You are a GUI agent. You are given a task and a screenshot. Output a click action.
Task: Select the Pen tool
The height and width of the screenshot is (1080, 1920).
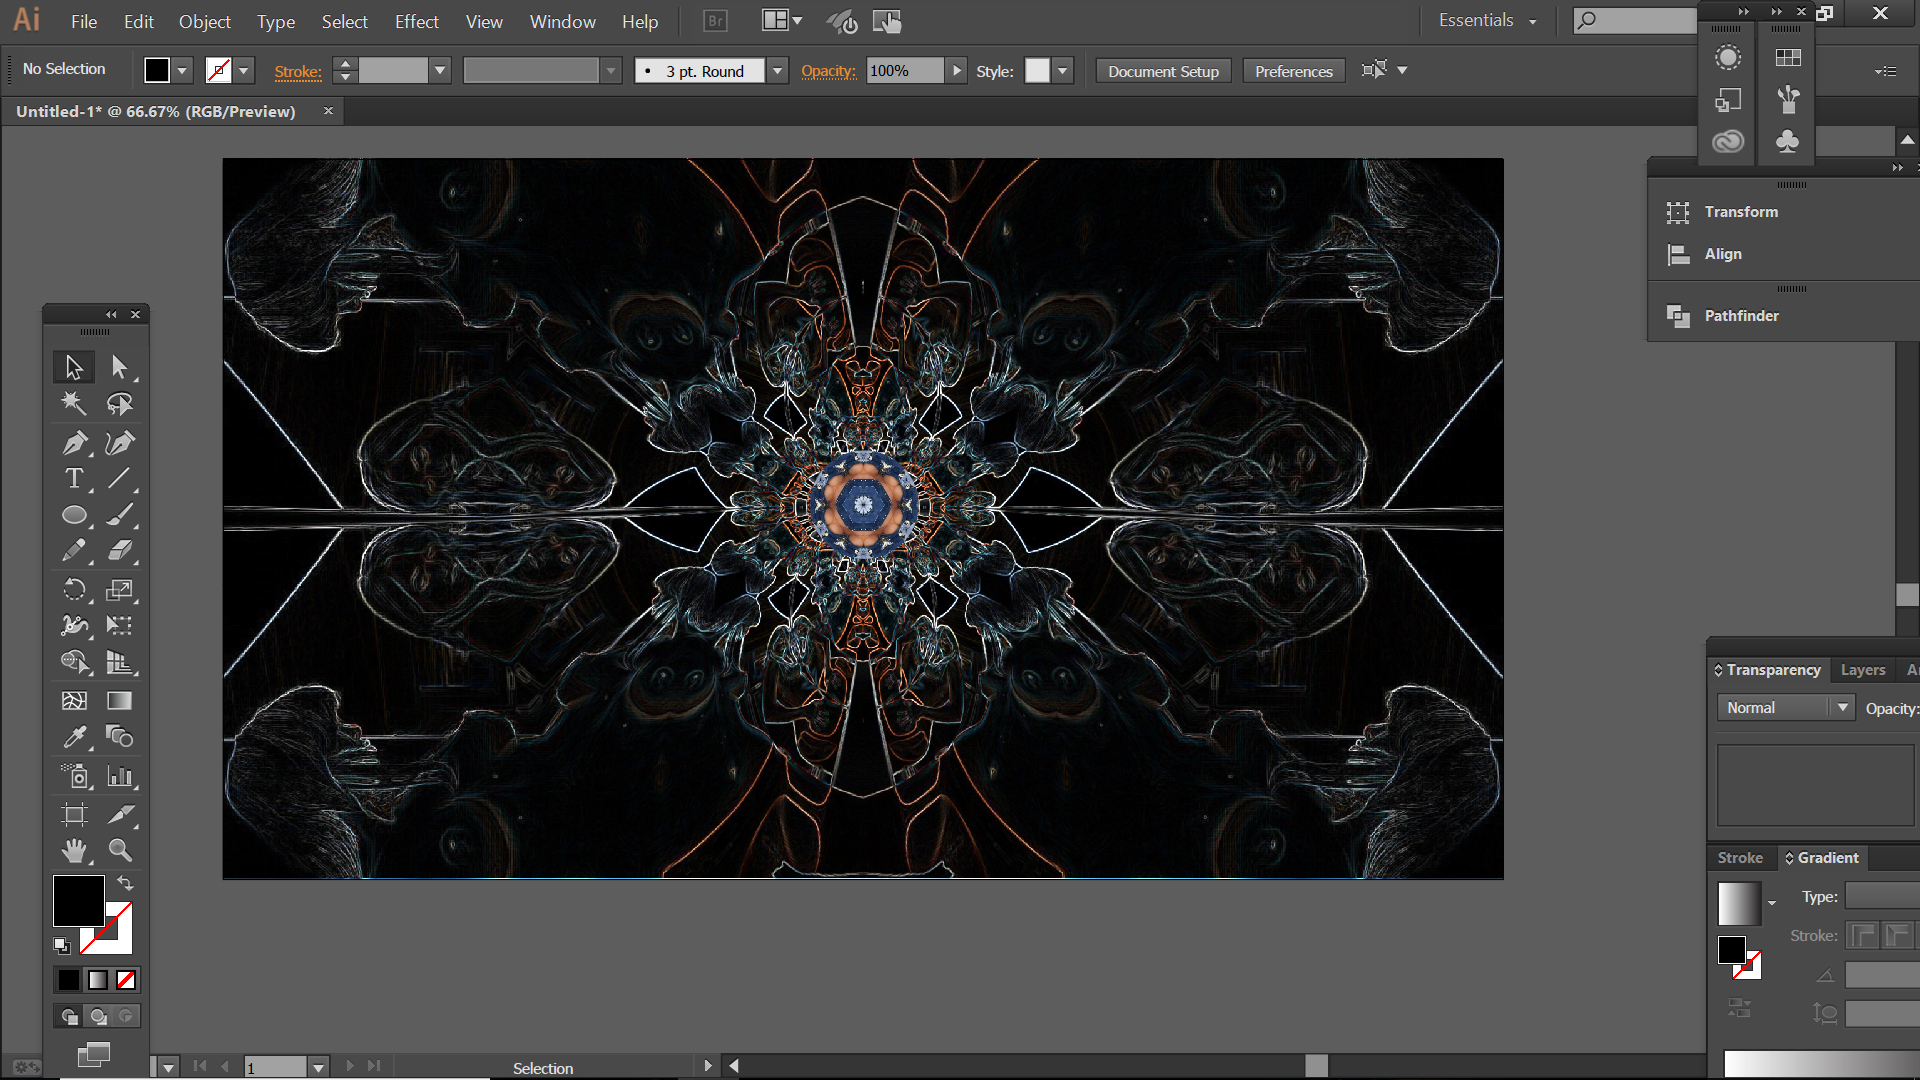74,442
